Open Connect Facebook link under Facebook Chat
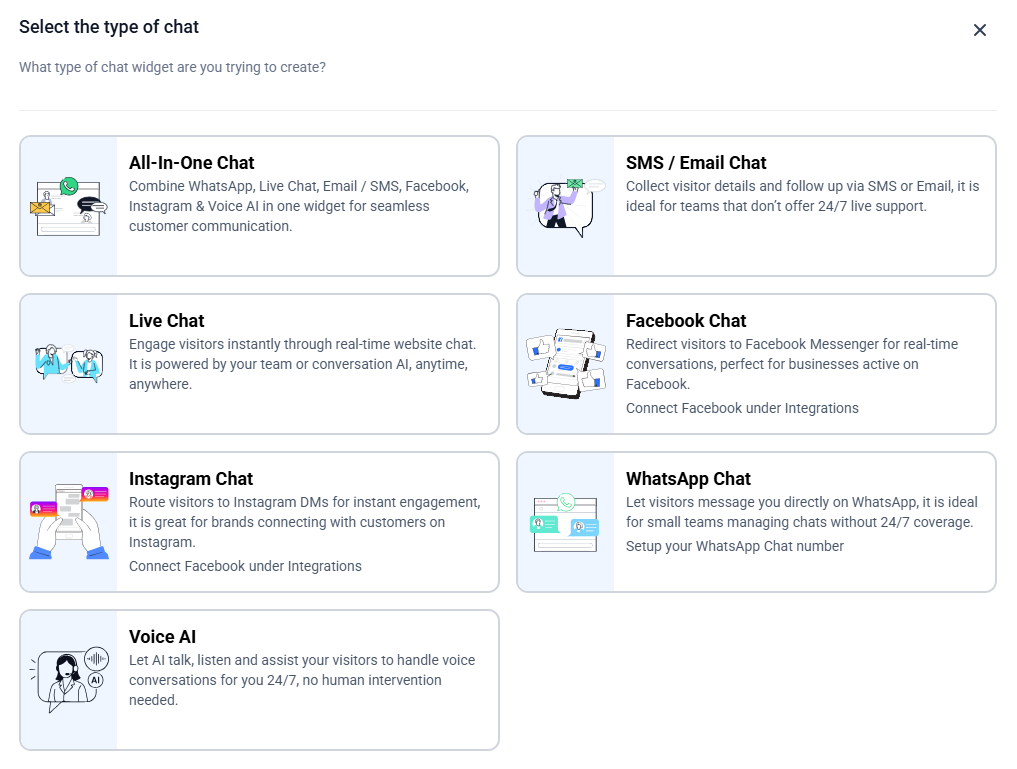 tap(742, 408)
